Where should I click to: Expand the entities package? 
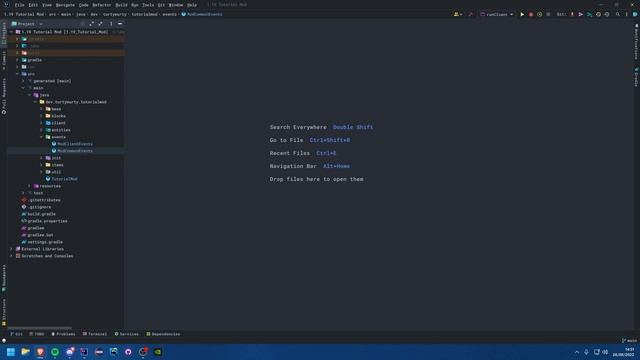click(41, 130)
